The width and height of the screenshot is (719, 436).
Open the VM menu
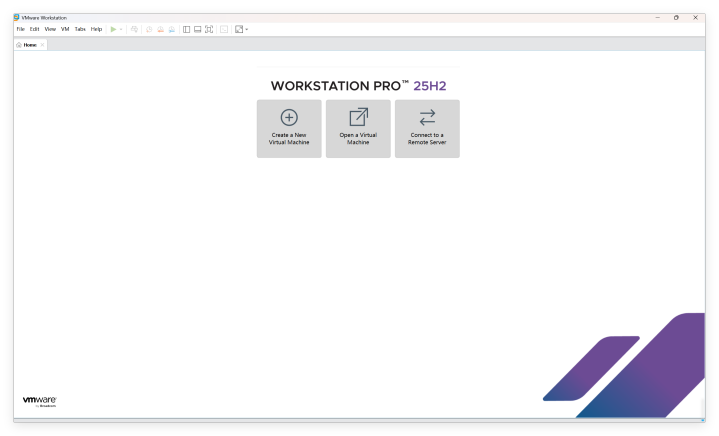pyautogui.click(x=65, y=29)
